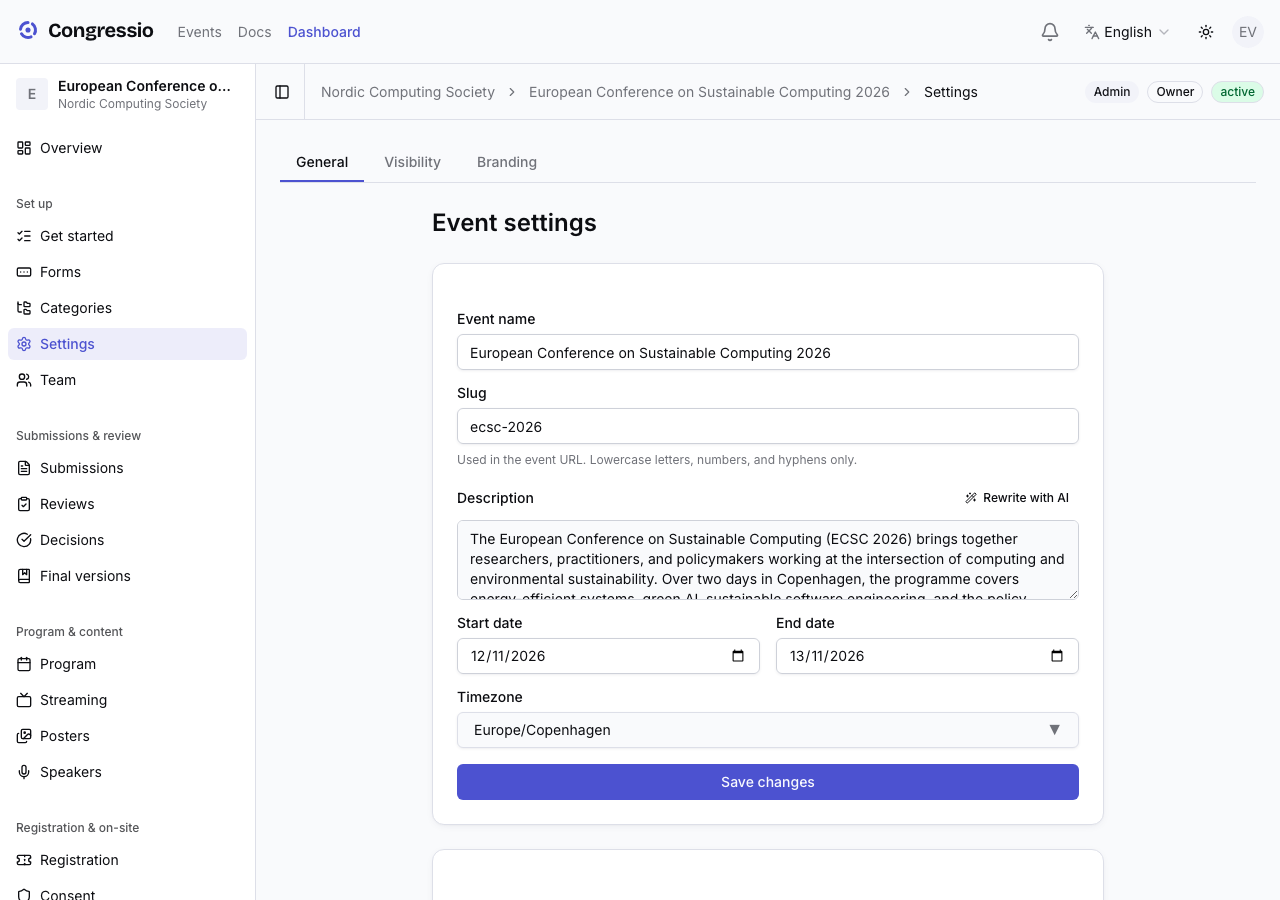Open the Timezone Europe/Copenhagen dropdown

[768, 730]
